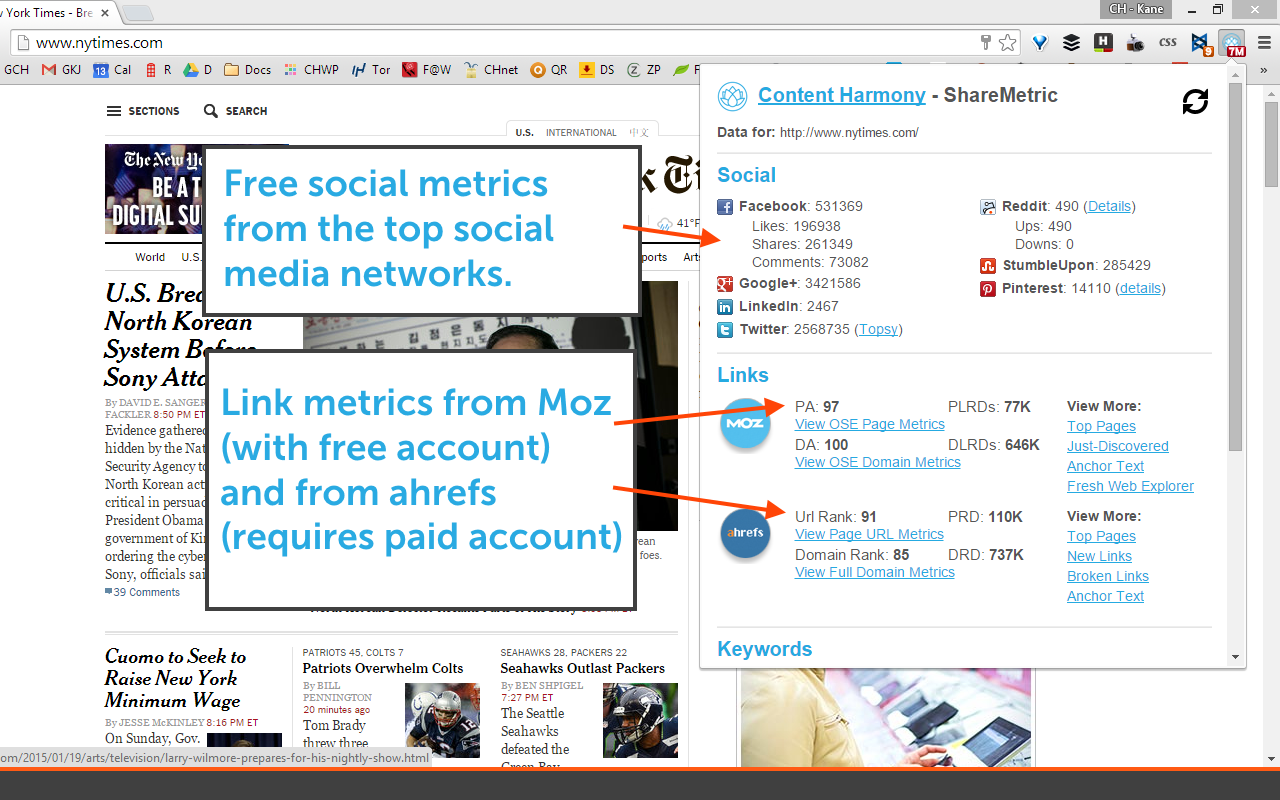Click the saved-password key icon in address bar
The width and height of the screenshot is (1280, 800).
click(x=986, y=43)
